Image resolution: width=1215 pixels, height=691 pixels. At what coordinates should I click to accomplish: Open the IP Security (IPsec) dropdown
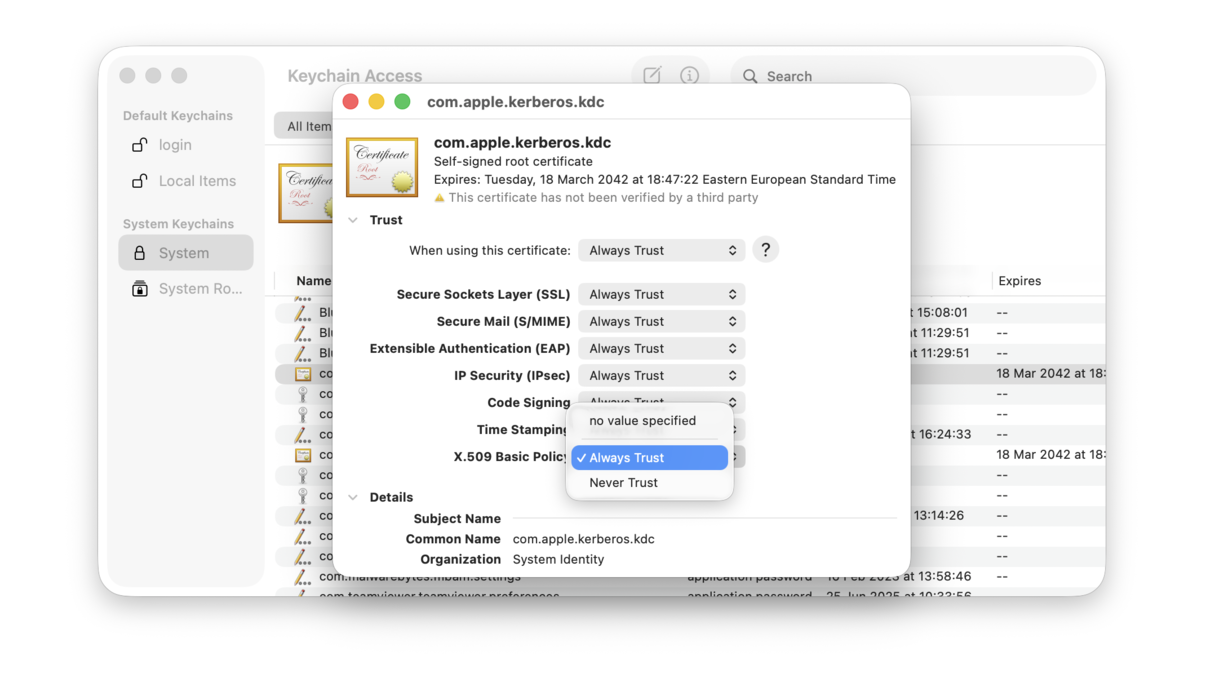click(x=662, y=375)
